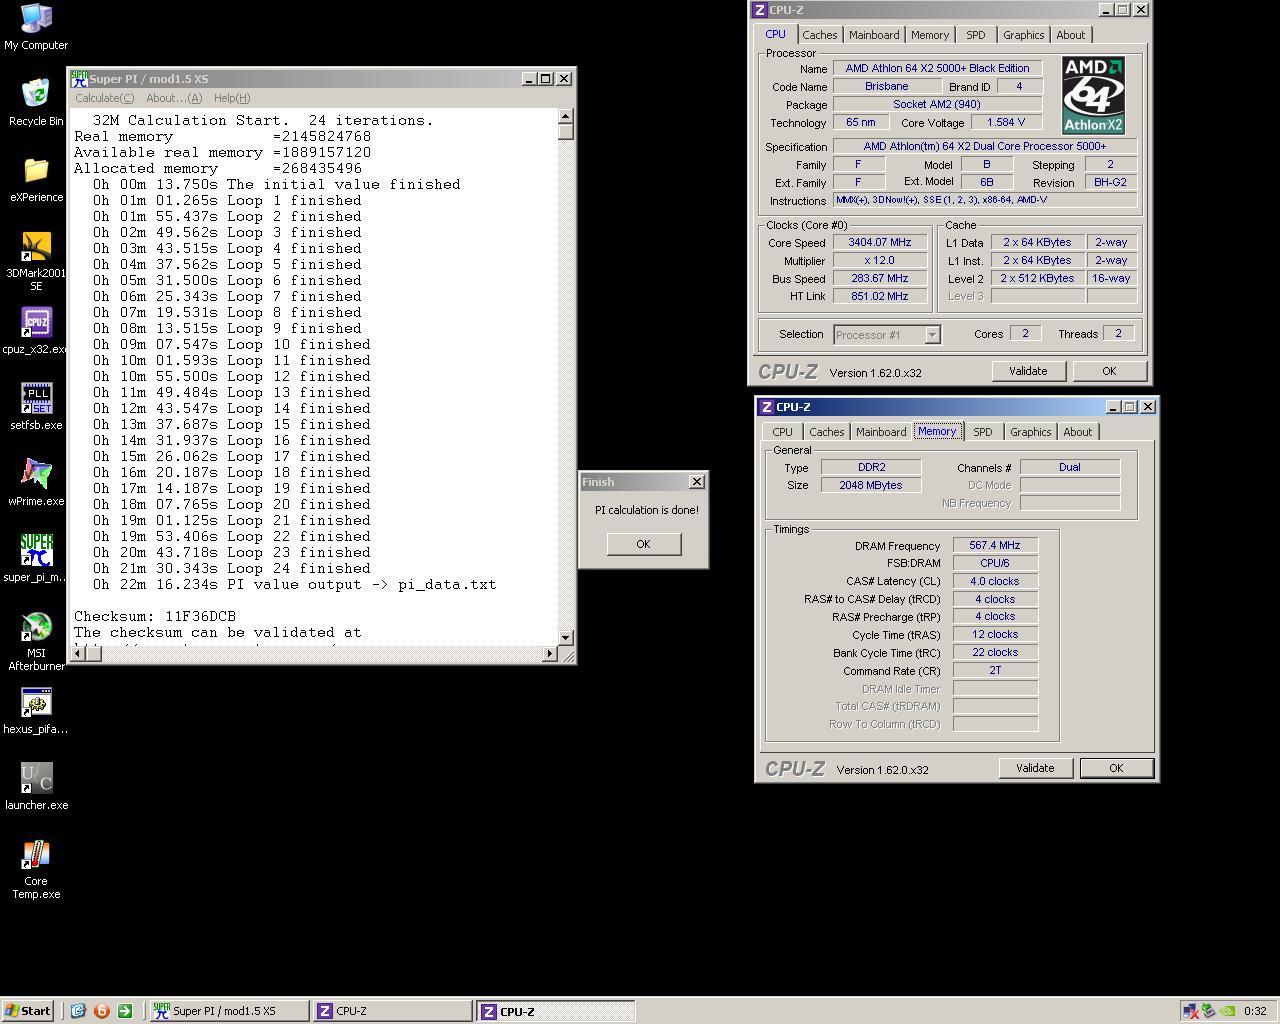Click orange quick launch icon on taskbar

[x=101, y=1011]
